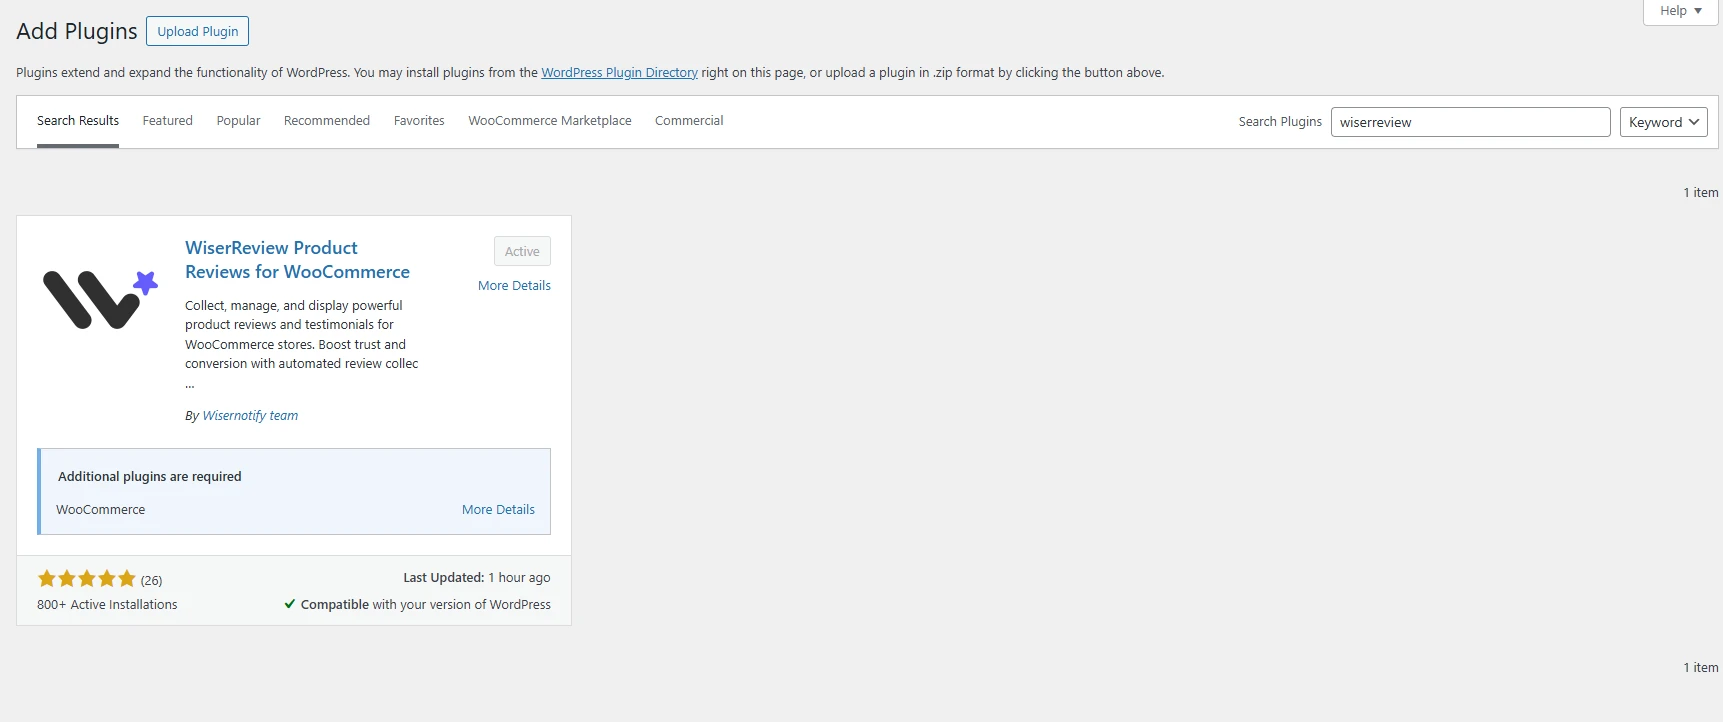Visit the Wisernotify team author link

point(250,415)
